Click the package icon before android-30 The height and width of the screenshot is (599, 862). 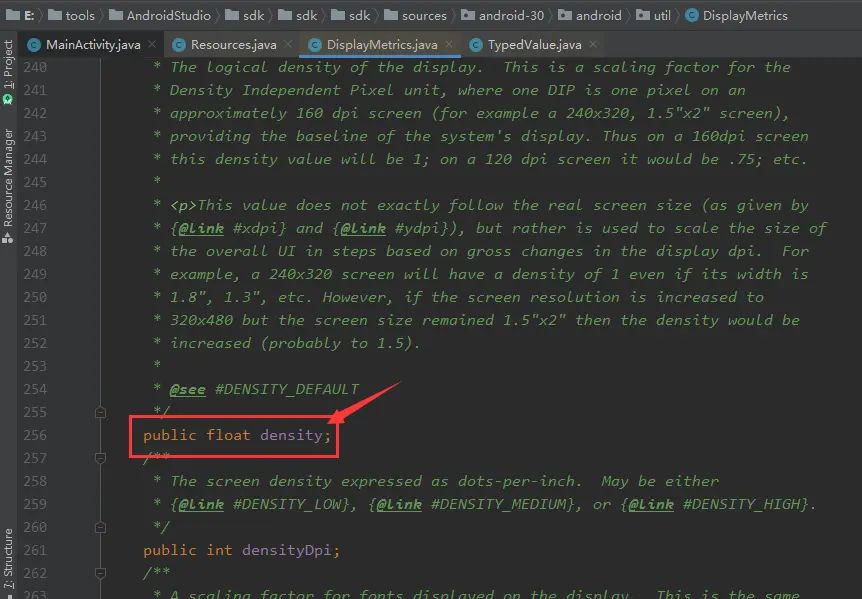point(468,15)
